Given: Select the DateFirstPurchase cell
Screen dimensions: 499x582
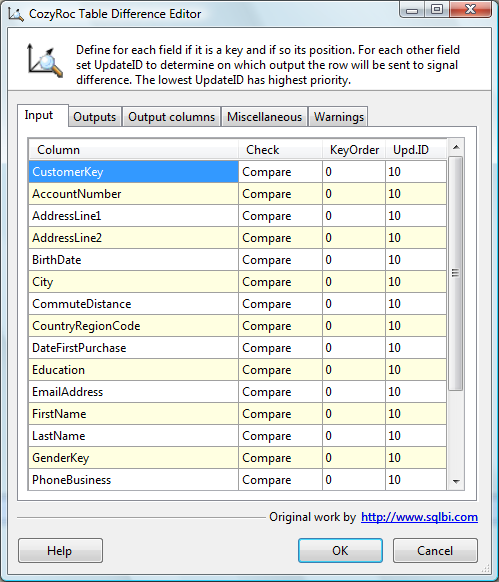Looking at the screenshot, I should pyautogui.click(x=134, y=348).
